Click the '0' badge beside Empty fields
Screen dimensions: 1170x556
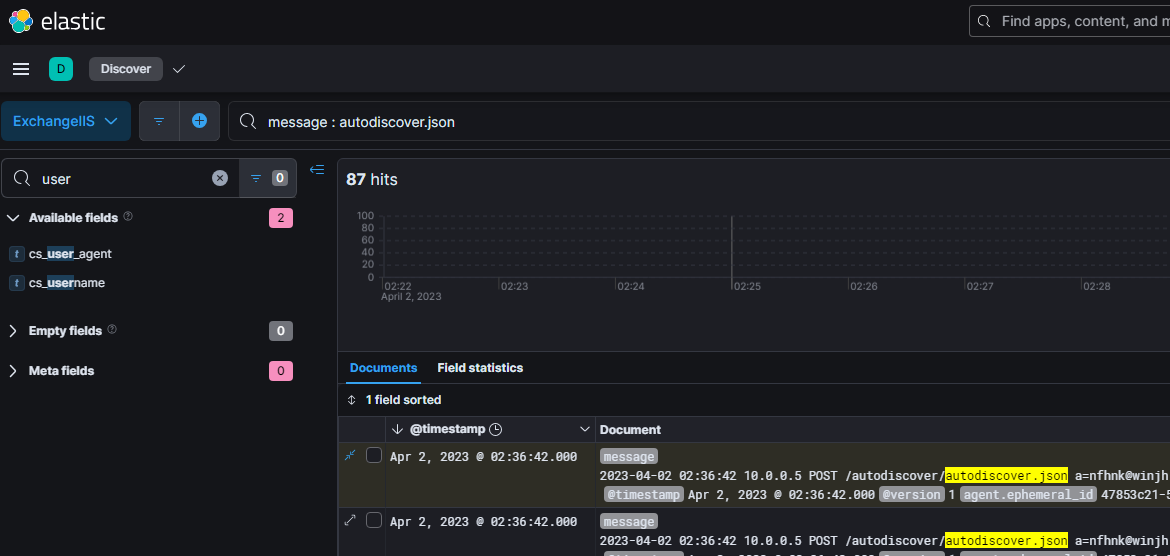[281, 331]
